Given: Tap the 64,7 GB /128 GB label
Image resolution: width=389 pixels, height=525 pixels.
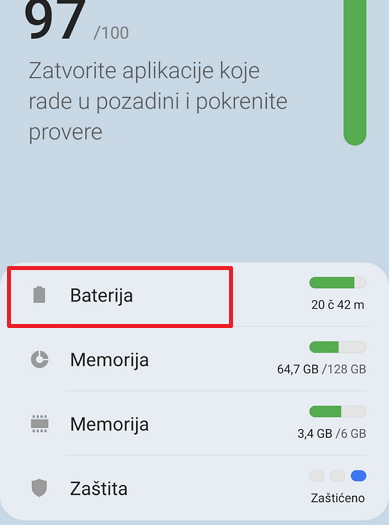Looking at the screenshot, I should click(x=322, y=369).
